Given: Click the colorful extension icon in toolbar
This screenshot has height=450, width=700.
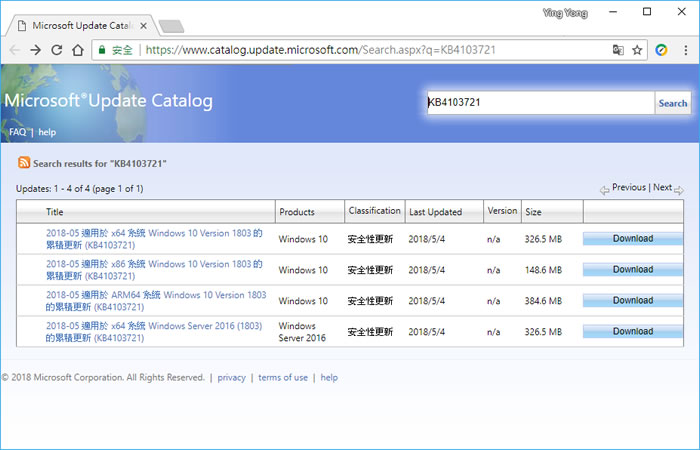Looking at the screenshot, I should click(661, 50).
